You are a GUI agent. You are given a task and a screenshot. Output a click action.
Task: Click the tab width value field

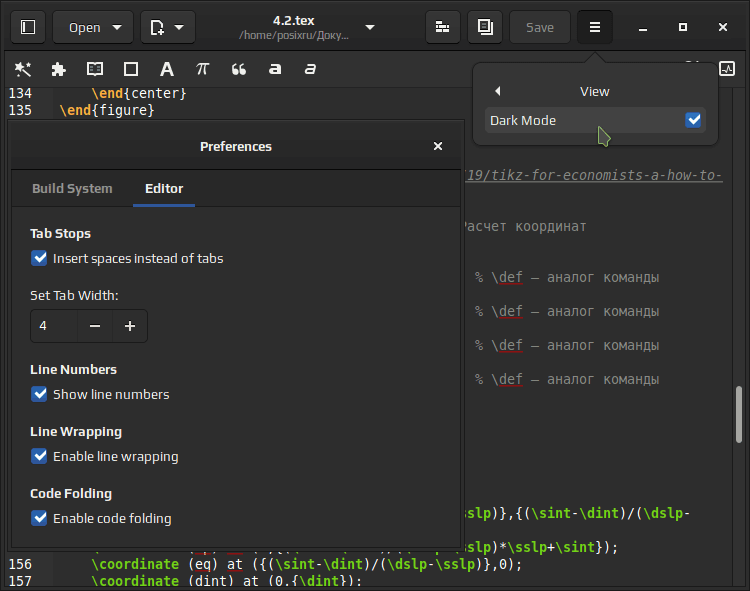tap(54, 326)
